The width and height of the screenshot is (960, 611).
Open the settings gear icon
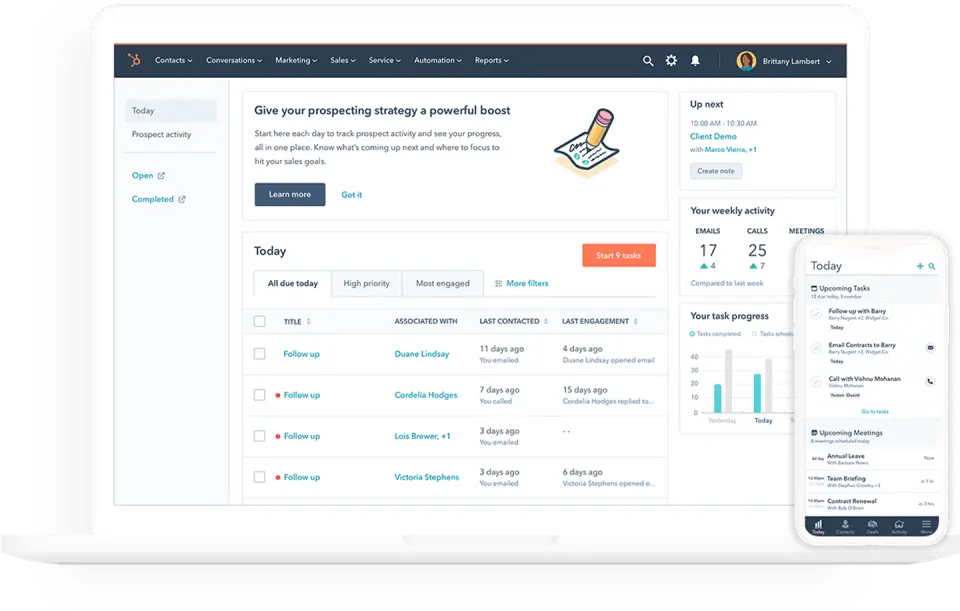click(x=671, y=60)
